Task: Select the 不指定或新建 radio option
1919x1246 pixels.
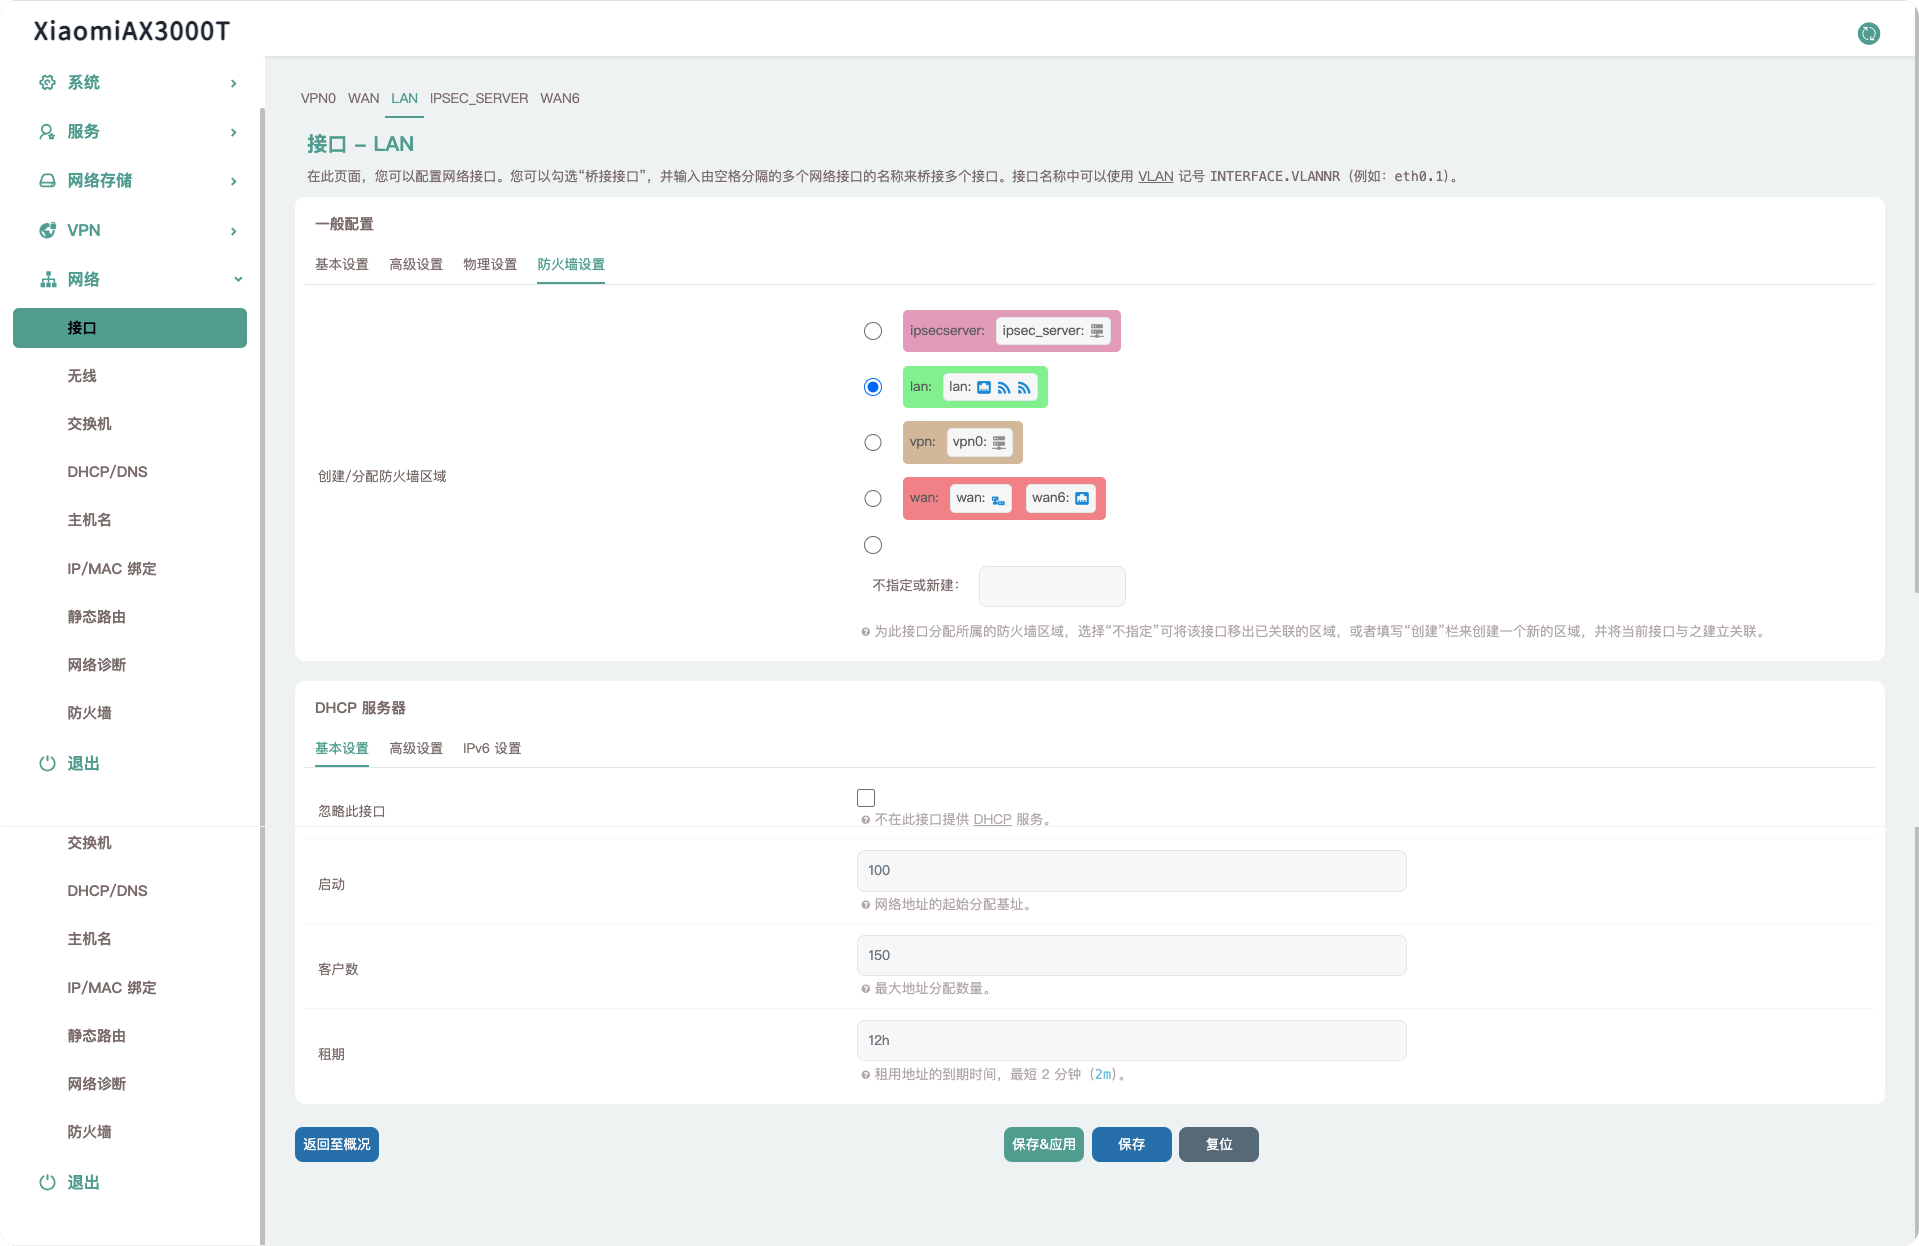Action: (x=873, y=545)
